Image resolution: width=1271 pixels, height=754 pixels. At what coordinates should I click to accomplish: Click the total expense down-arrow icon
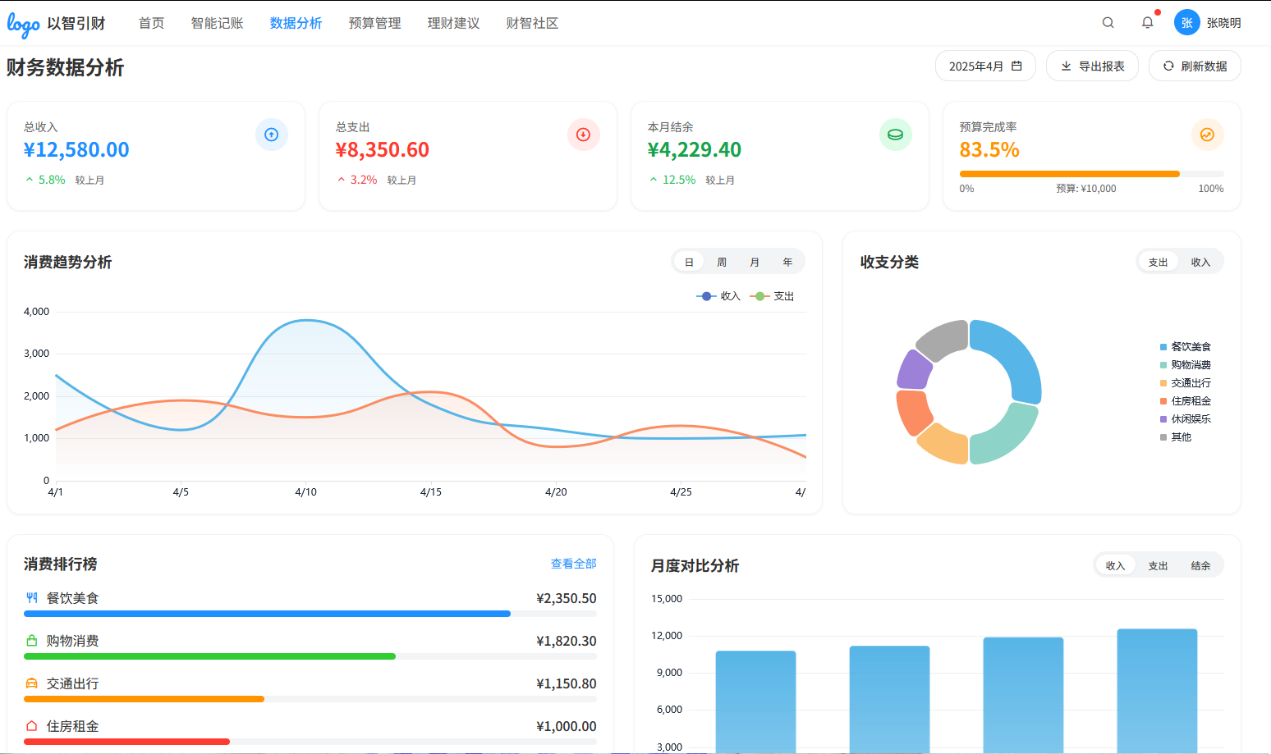pos(583,134)
